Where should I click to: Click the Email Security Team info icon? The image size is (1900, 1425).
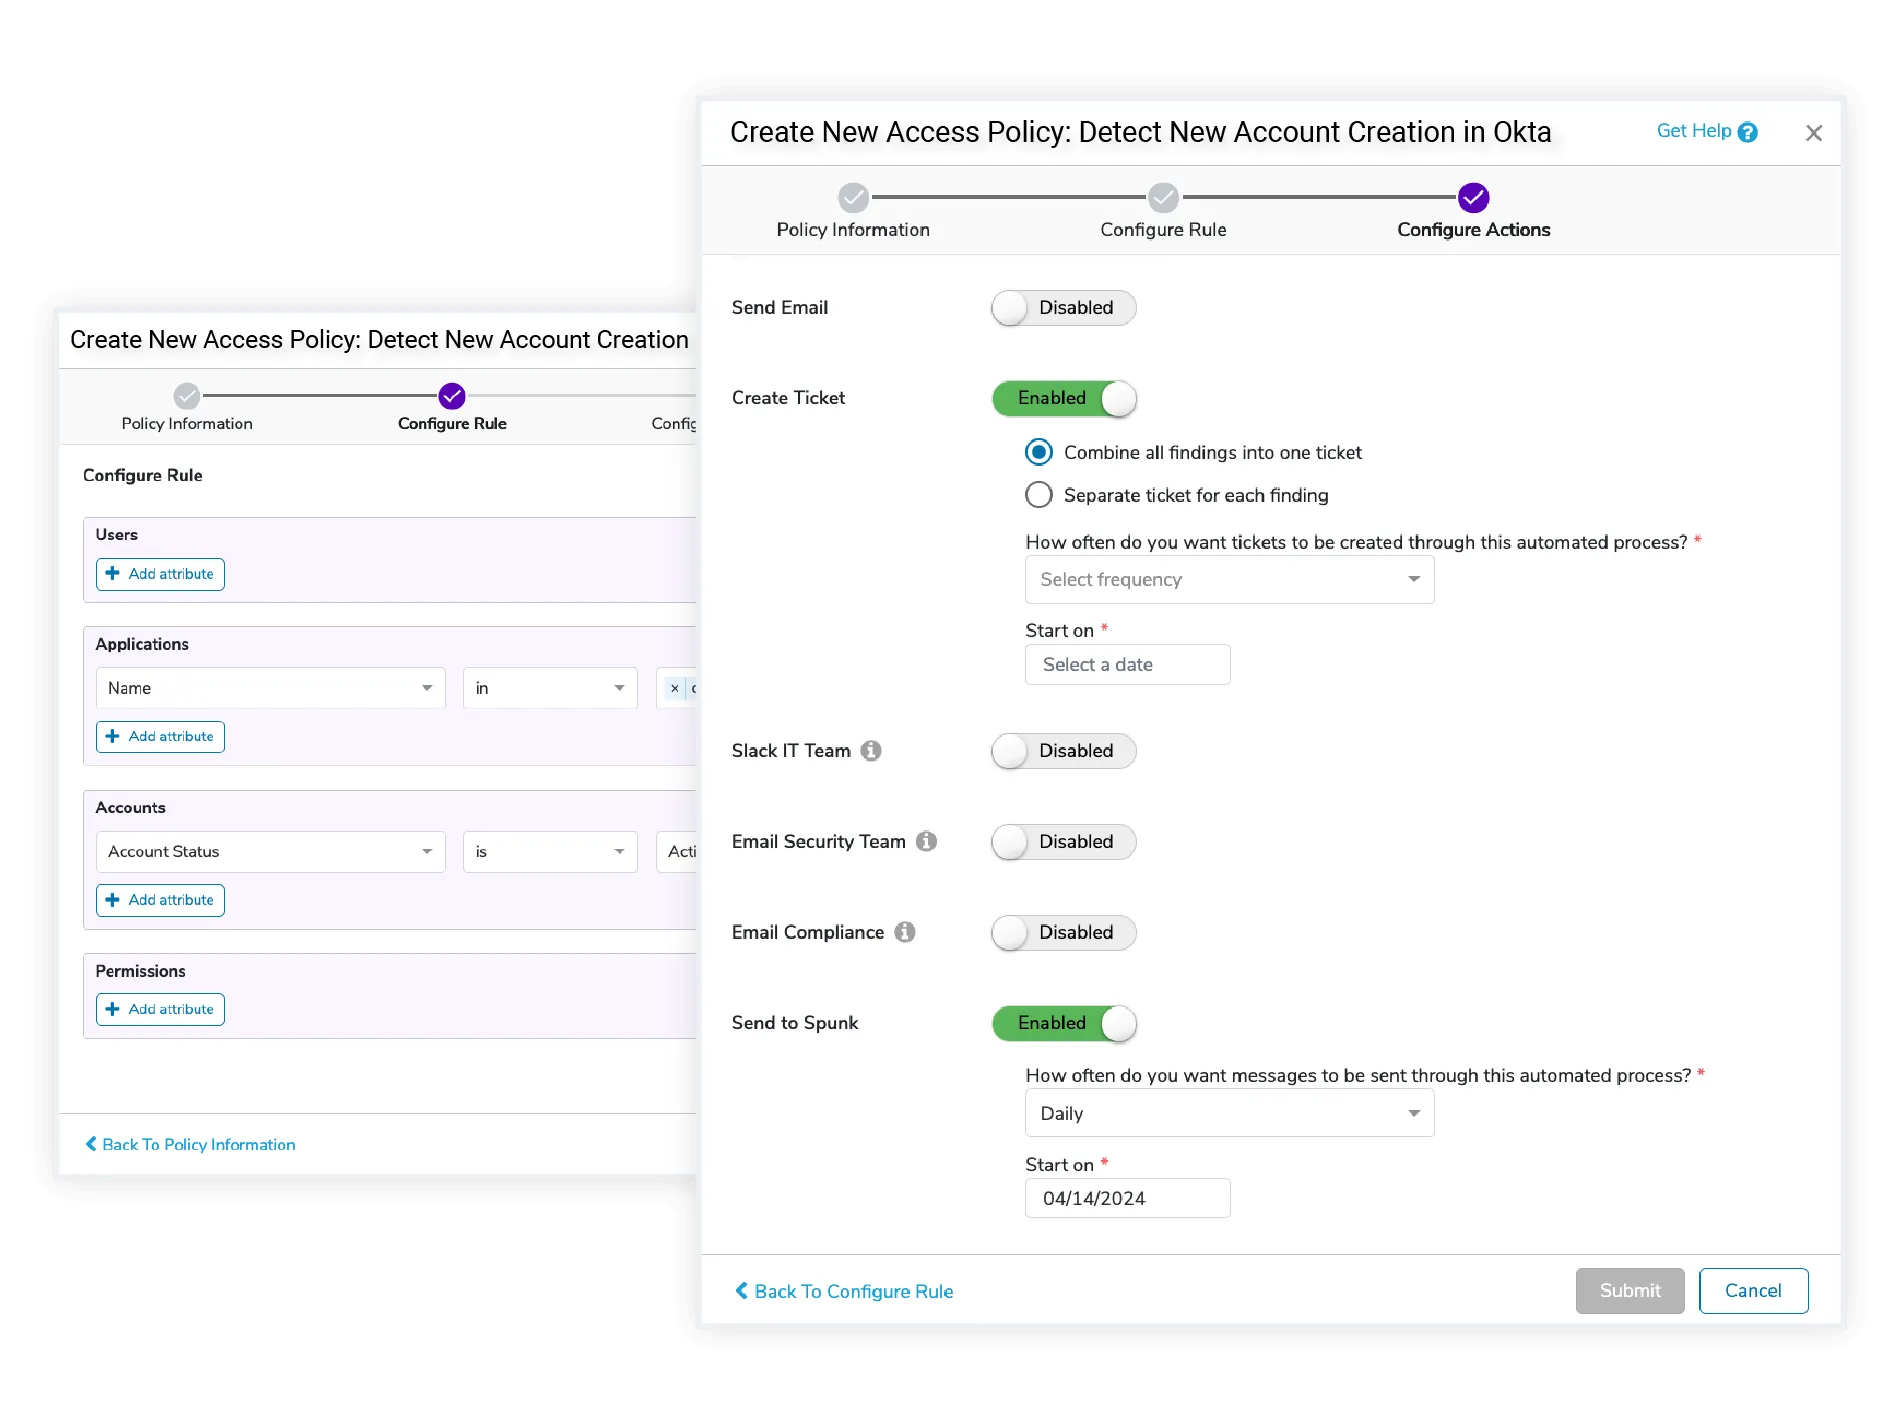(927, 842)
